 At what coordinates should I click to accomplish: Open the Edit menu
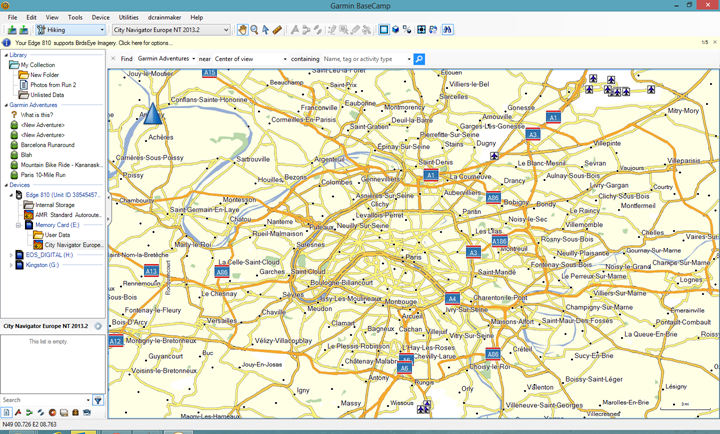pyautogui.click(x=31, y=17)
